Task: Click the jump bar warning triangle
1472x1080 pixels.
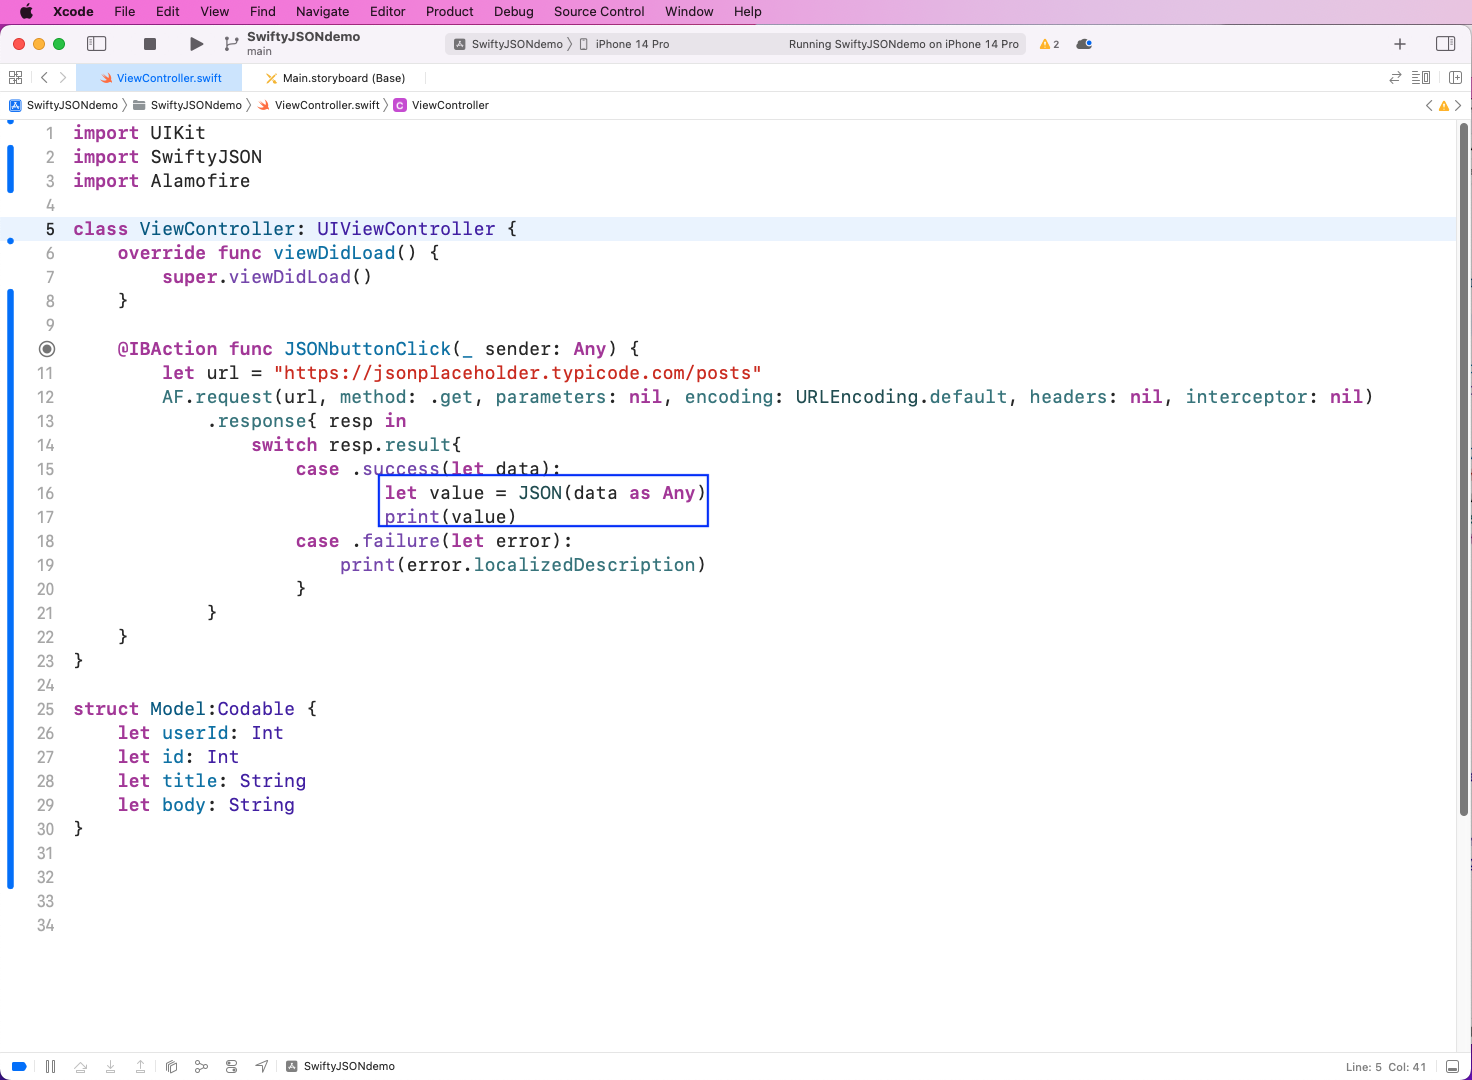Action: 1443,105
